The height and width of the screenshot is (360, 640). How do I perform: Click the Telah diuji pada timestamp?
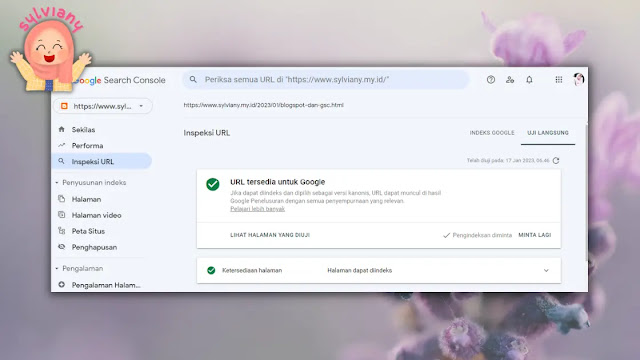[x=508, y=160]
